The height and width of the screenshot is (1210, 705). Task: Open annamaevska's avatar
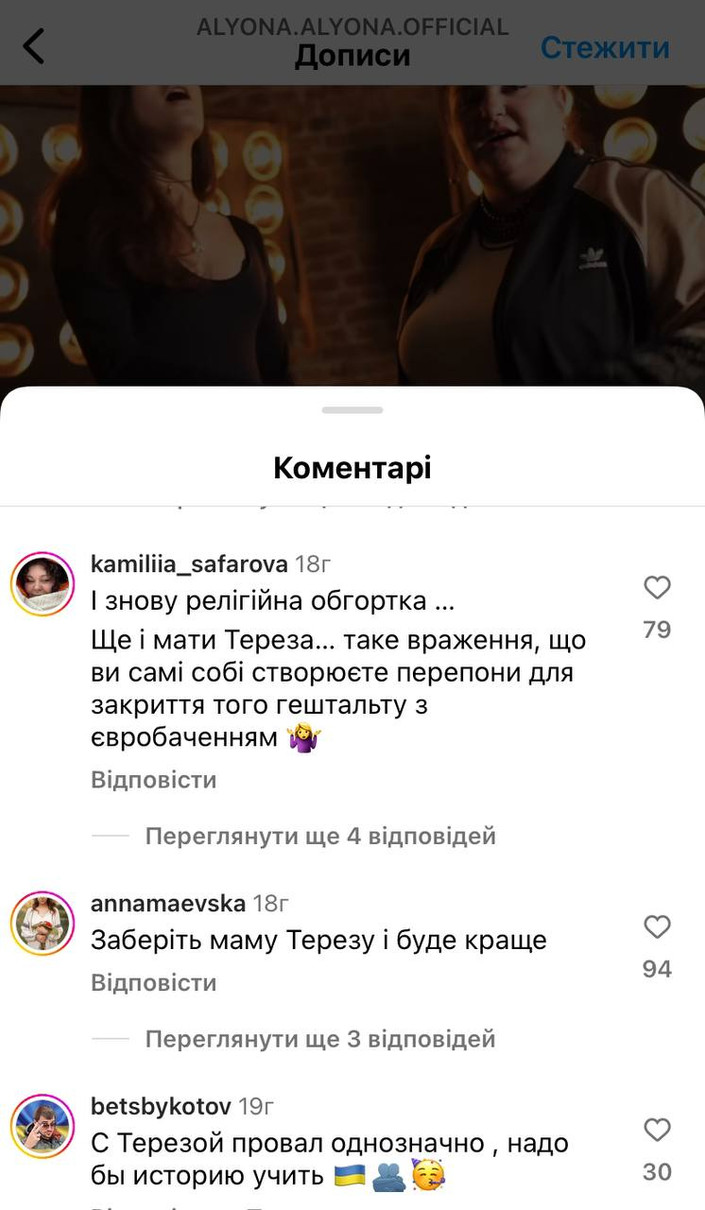pyautogui.click(x=43, y=923)
